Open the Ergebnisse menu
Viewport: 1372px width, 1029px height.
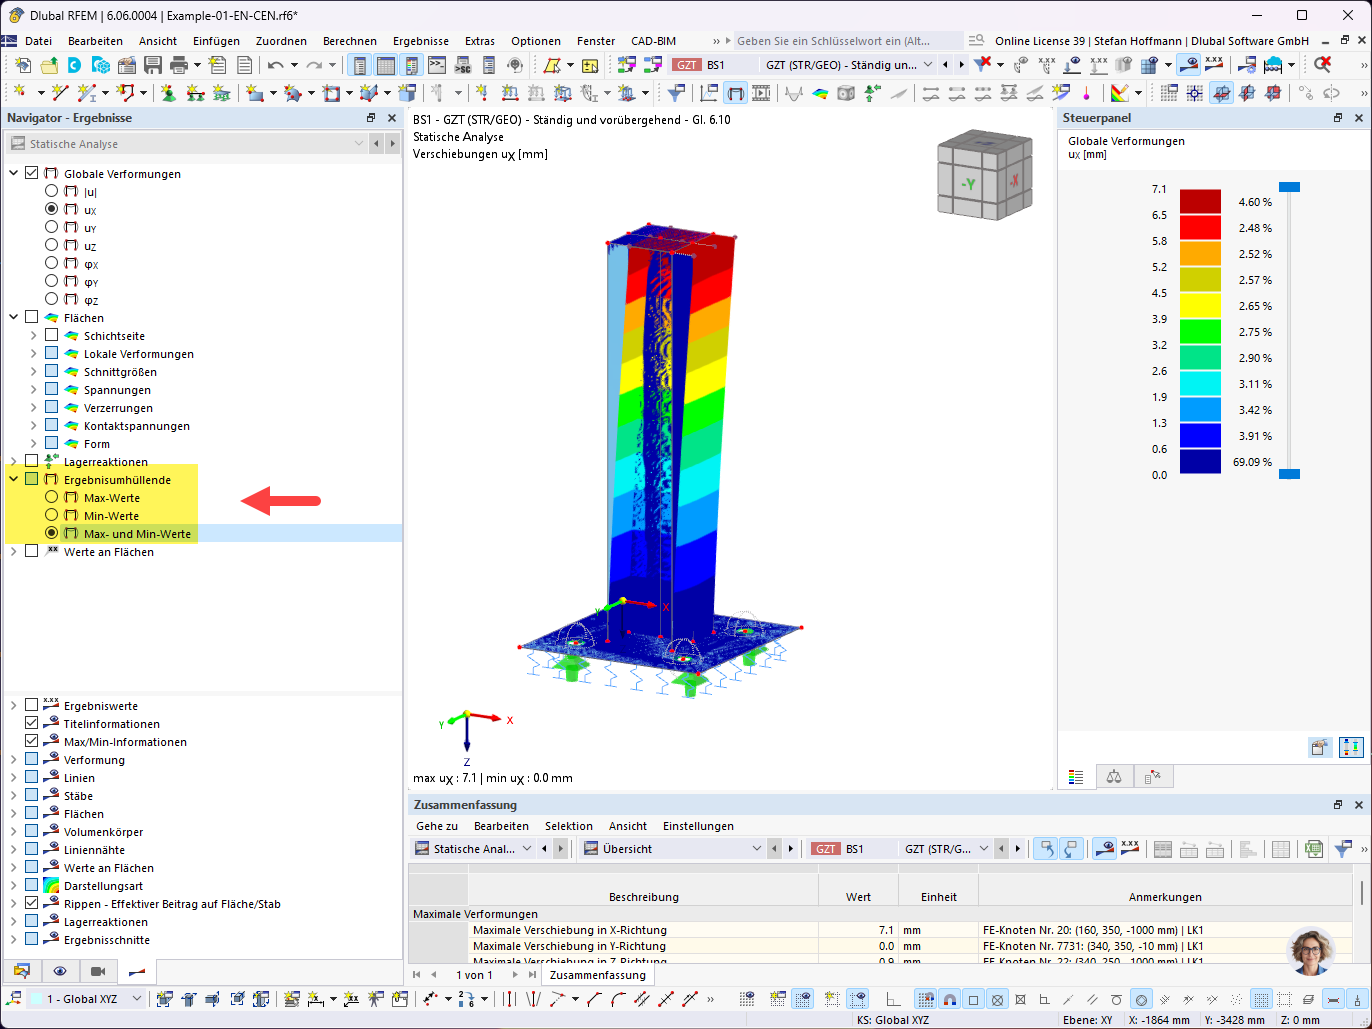click(421, 41)
